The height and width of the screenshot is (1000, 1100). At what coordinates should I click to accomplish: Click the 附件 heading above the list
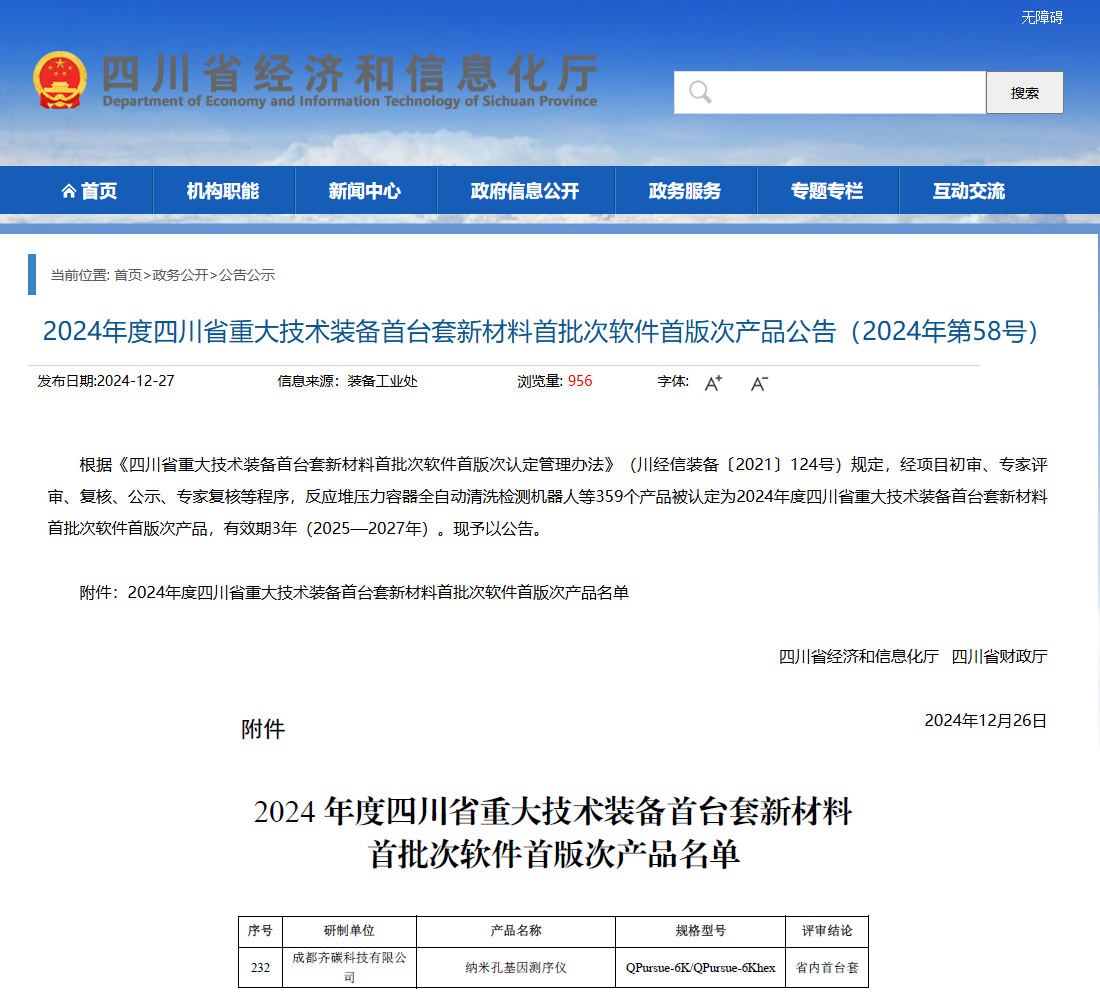tap(263, 730)
